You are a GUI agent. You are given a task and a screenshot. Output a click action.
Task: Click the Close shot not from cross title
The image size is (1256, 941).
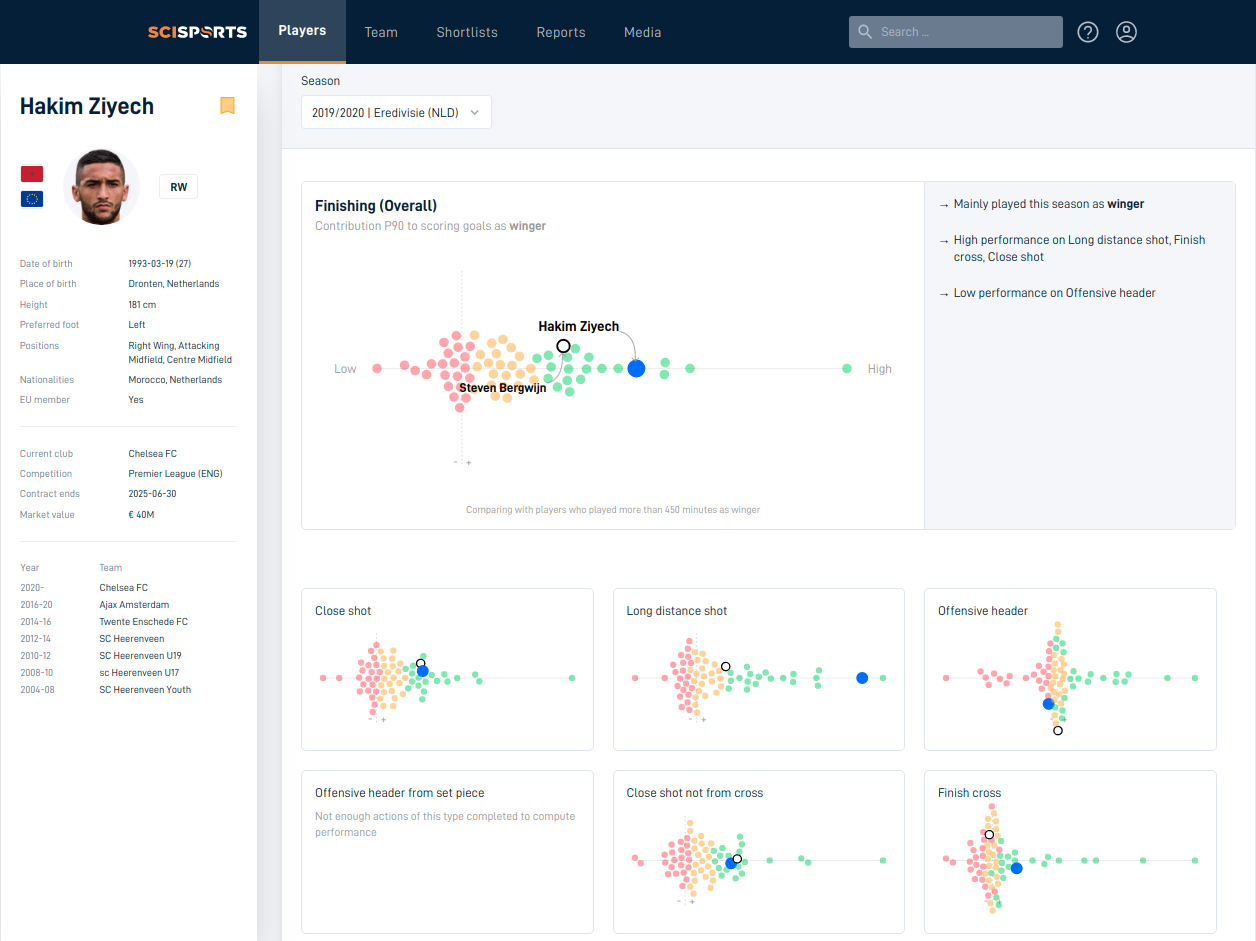pyautogui.click(x=695, y=793)
